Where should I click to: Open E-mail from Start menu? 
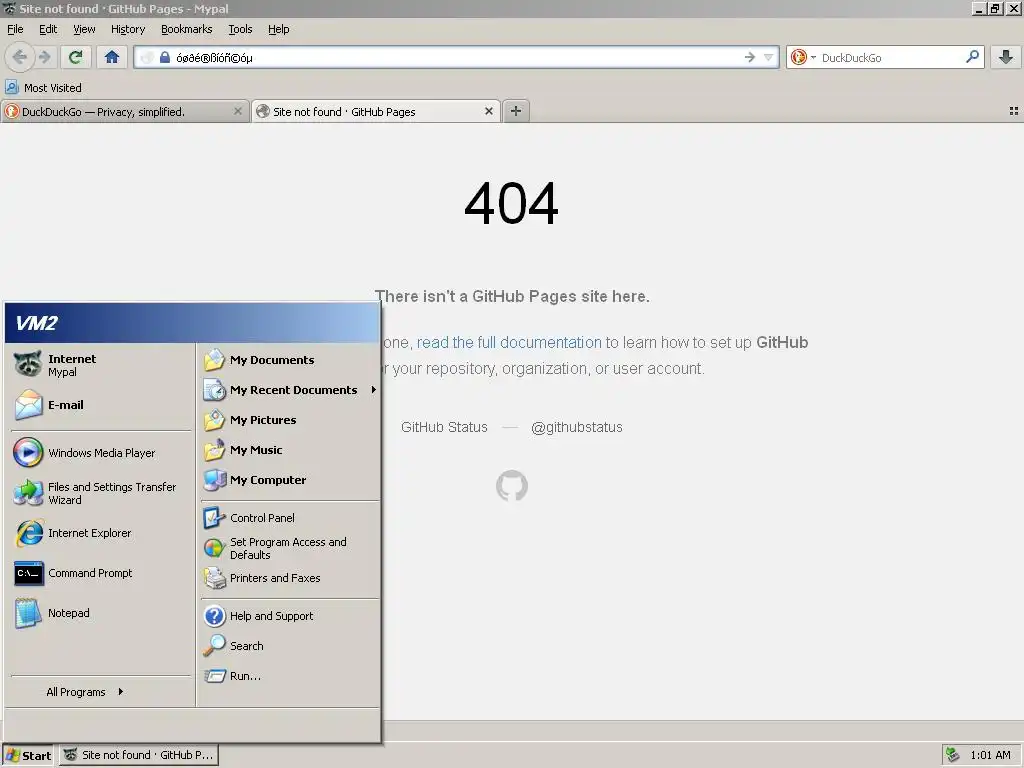tap(101, 405)
